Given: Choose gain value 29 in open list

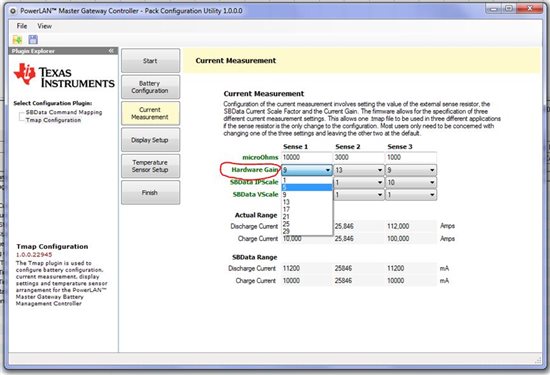Looking at the screenshot, I should click(307, 231).
